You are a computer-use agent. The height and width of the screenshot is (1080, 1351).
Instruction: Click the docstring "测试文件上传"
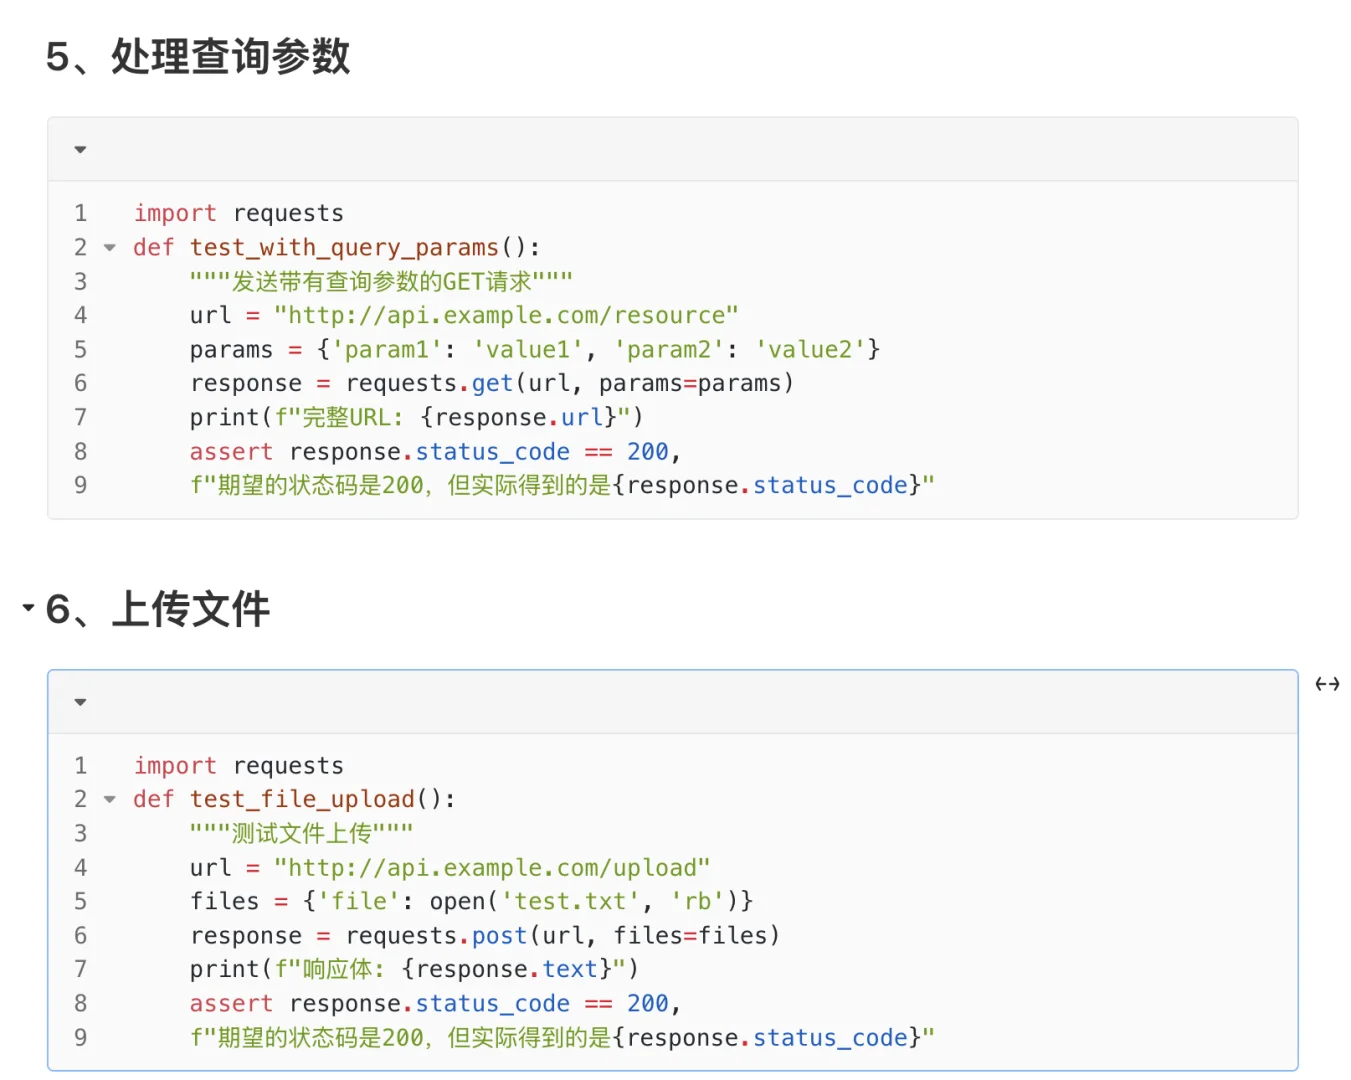click(301, 833)
